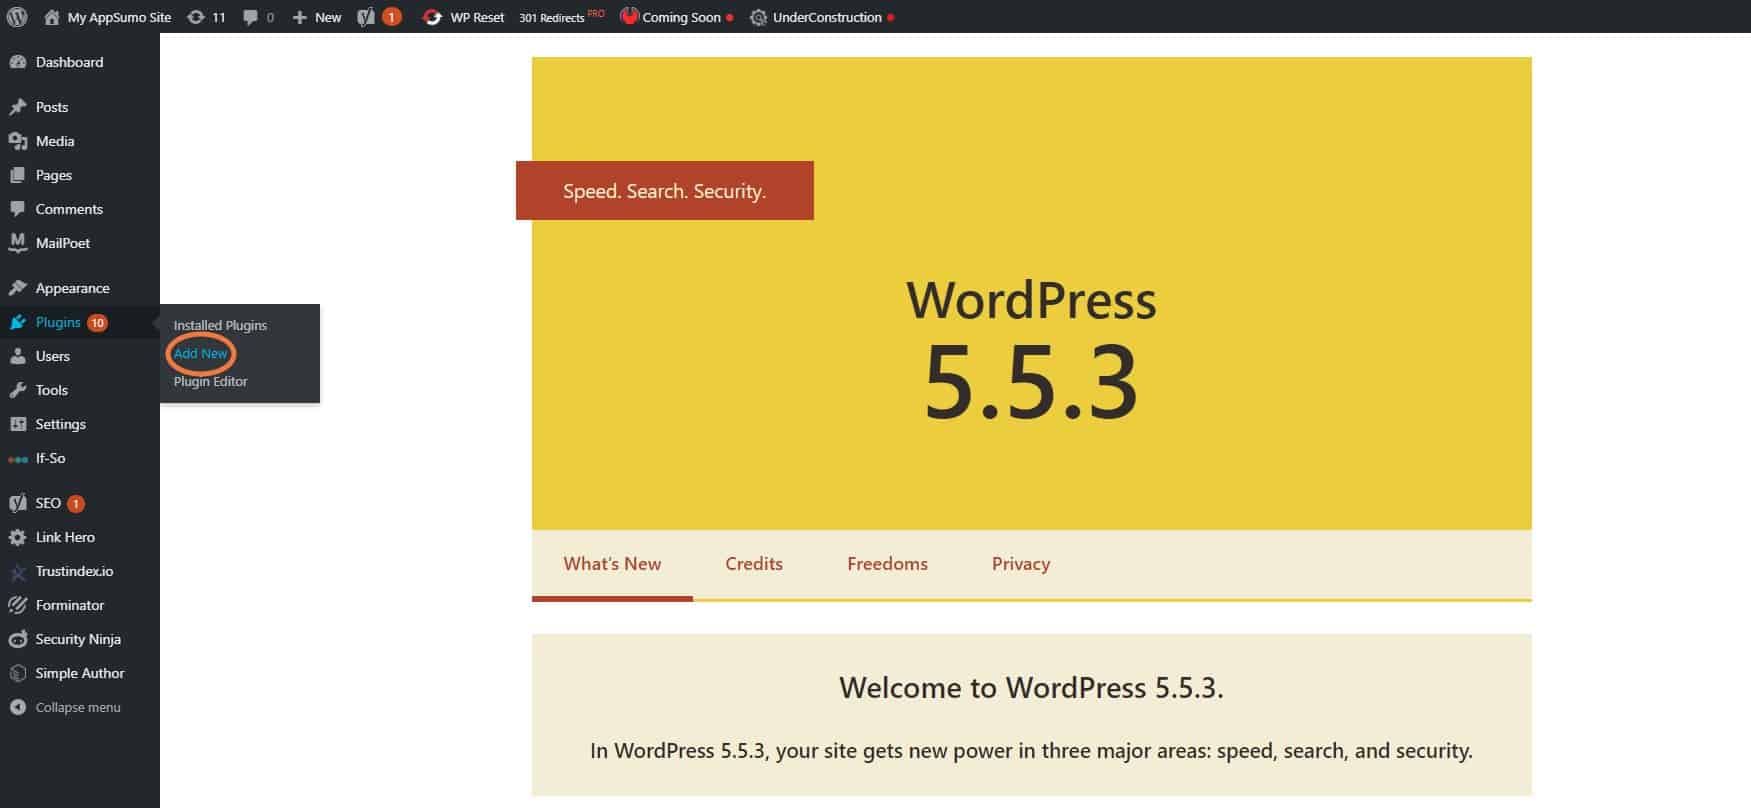Open the Trustindex.io menu
Image resolution: width=1751 pixels, height=808 pixels.
pyautogui.click(x=80, y=571)
